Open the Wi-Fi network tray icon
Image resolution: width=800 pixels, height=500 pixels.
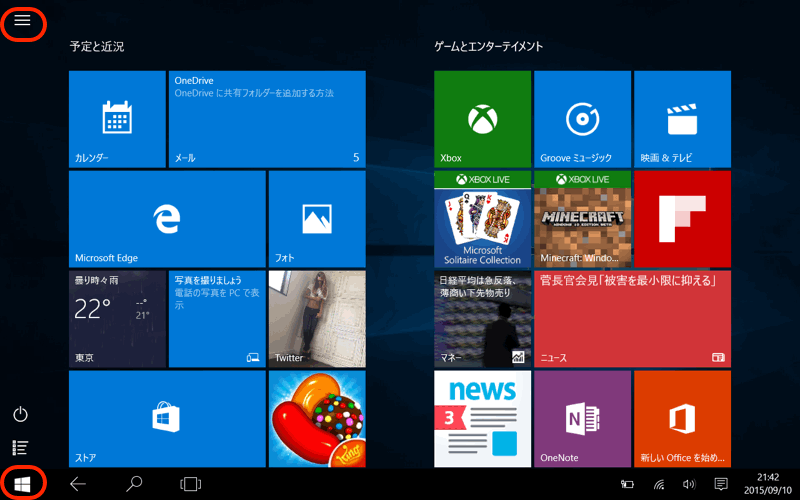pyautogui.click(x=659, y=484)
